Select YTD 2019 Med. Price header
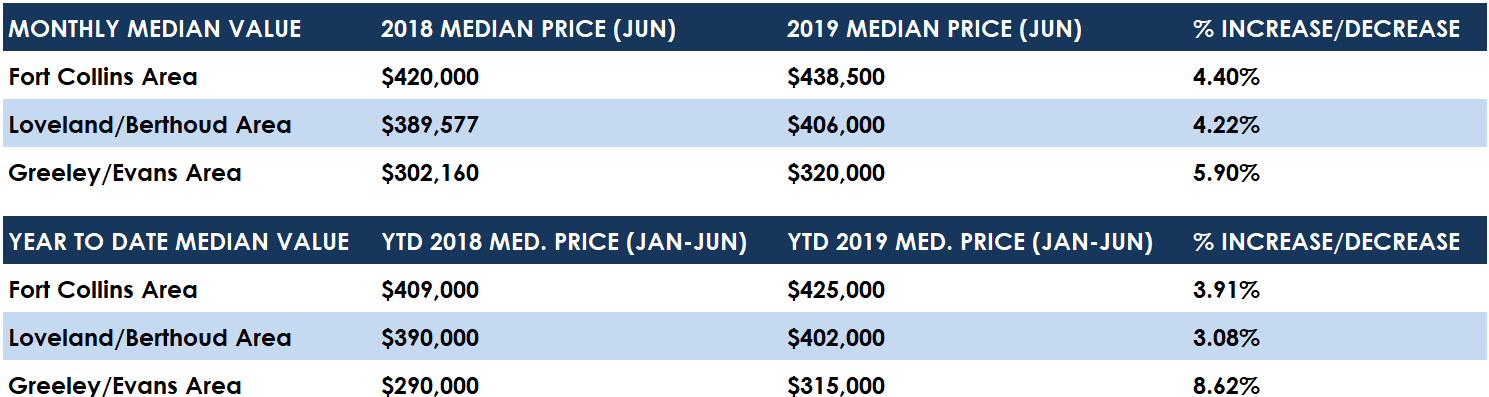Viewport: 1489px width, 397px height. [970, 241]
